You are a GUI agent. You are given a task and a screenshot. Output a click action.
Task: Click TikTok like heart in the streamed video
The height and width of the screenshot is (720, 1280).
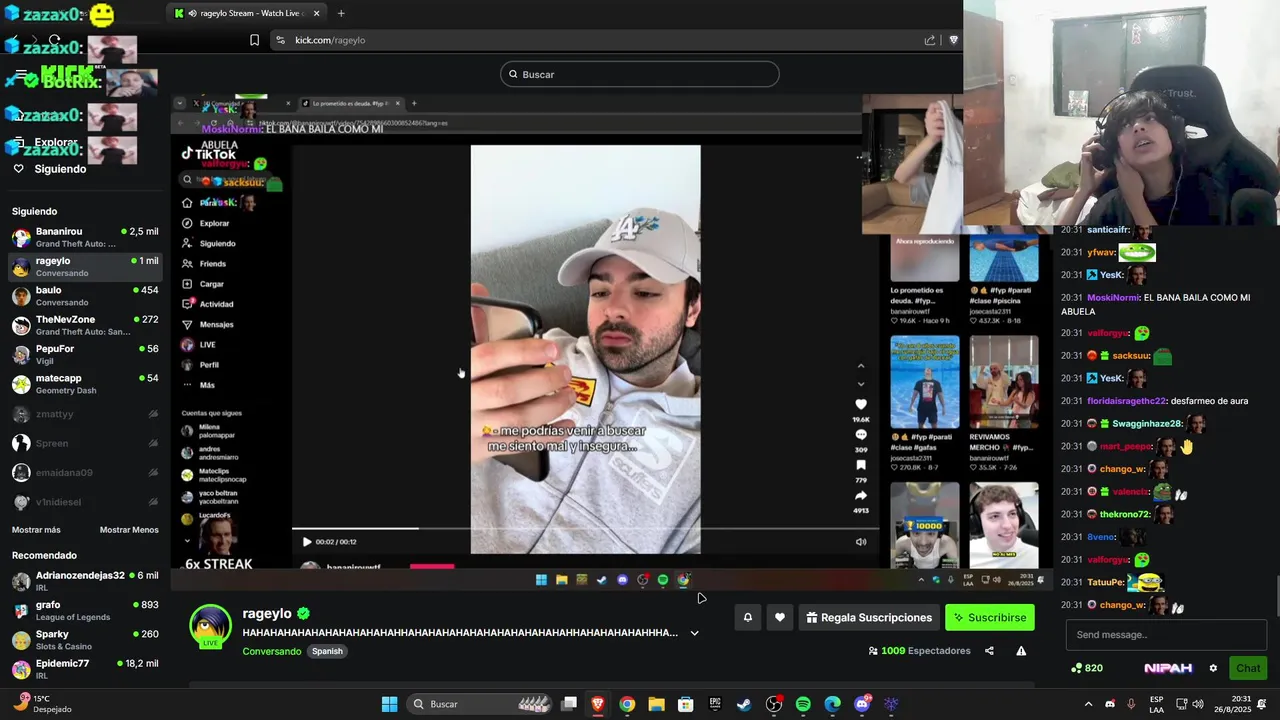coord(860,404)
